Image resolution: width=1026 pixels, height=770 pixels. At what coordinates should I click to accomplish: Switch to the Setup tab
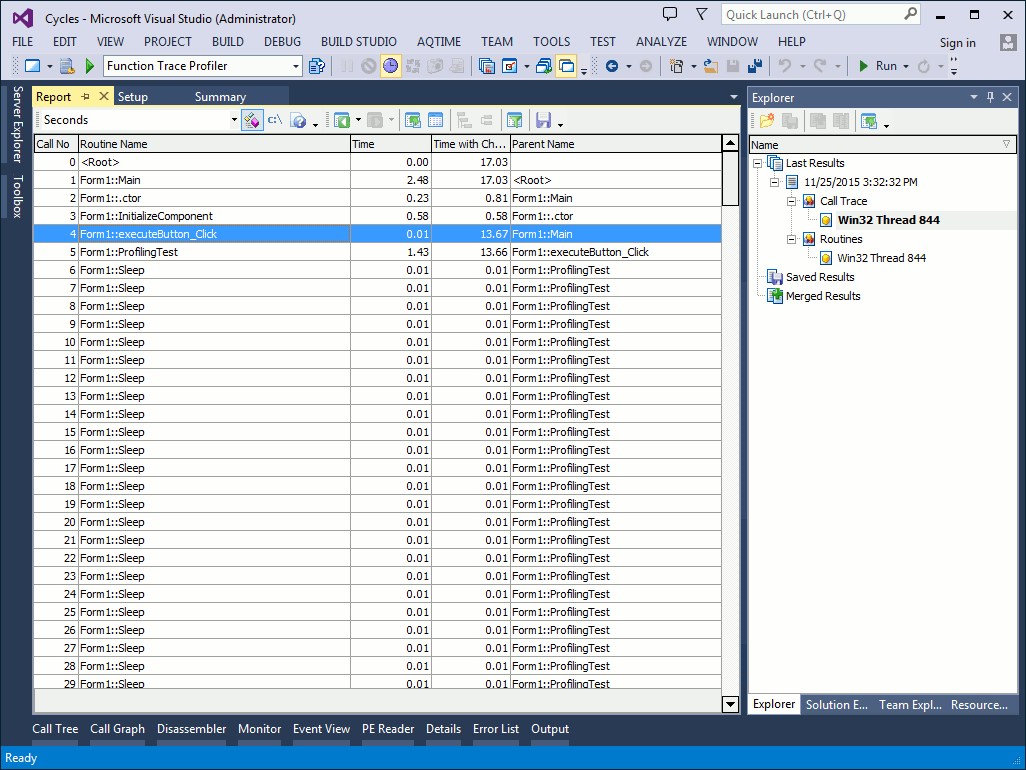[x=133, y=97]
